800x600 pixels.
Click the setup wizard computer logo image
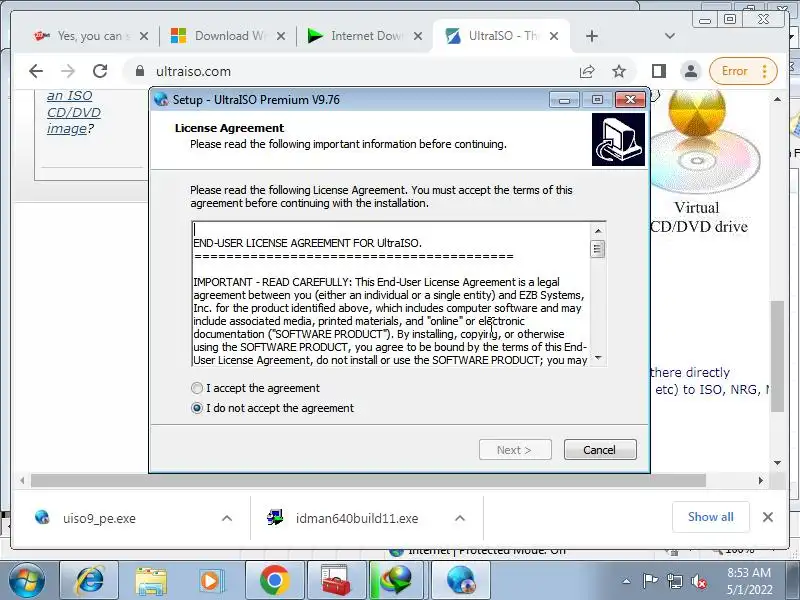(618, 139)
